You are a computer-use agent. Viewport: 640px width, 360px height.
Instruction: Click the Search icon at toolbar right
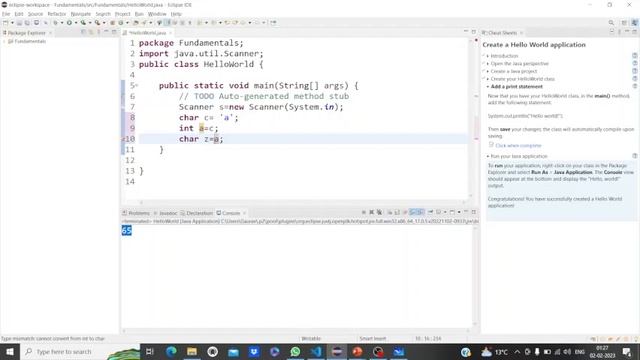[611, 22]
